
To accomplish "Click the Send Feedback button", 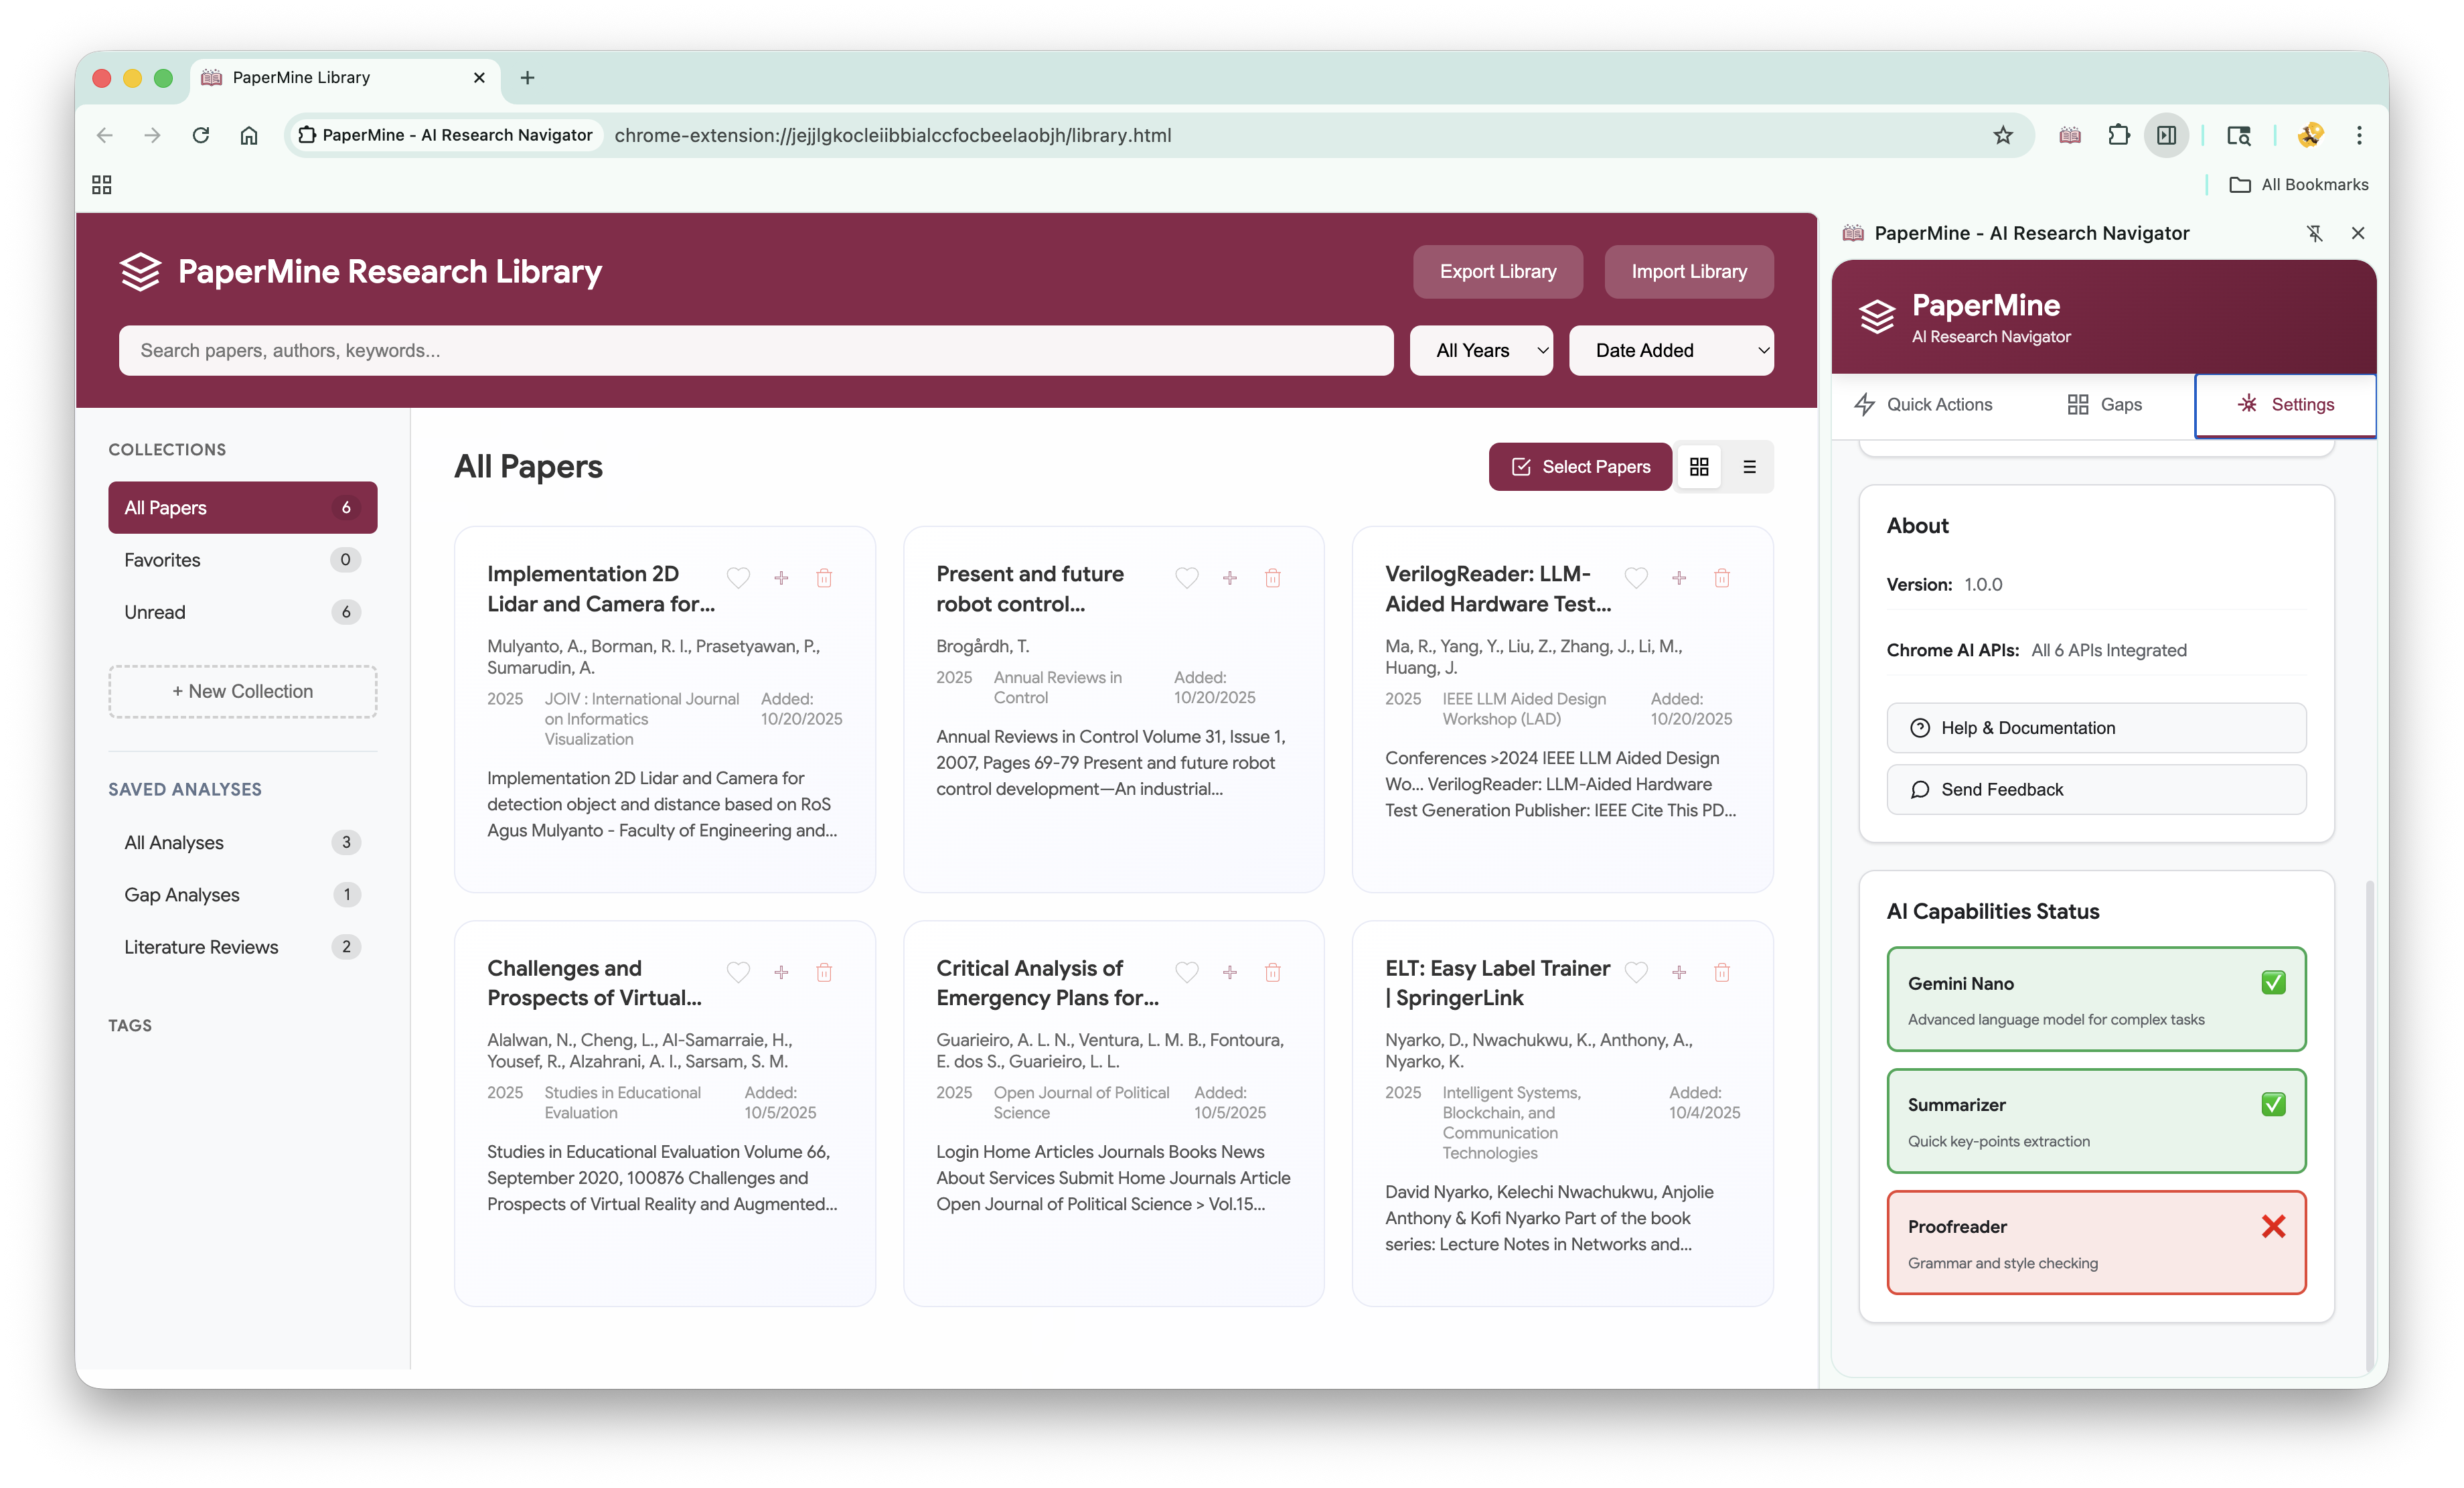I will (2096, 790).
